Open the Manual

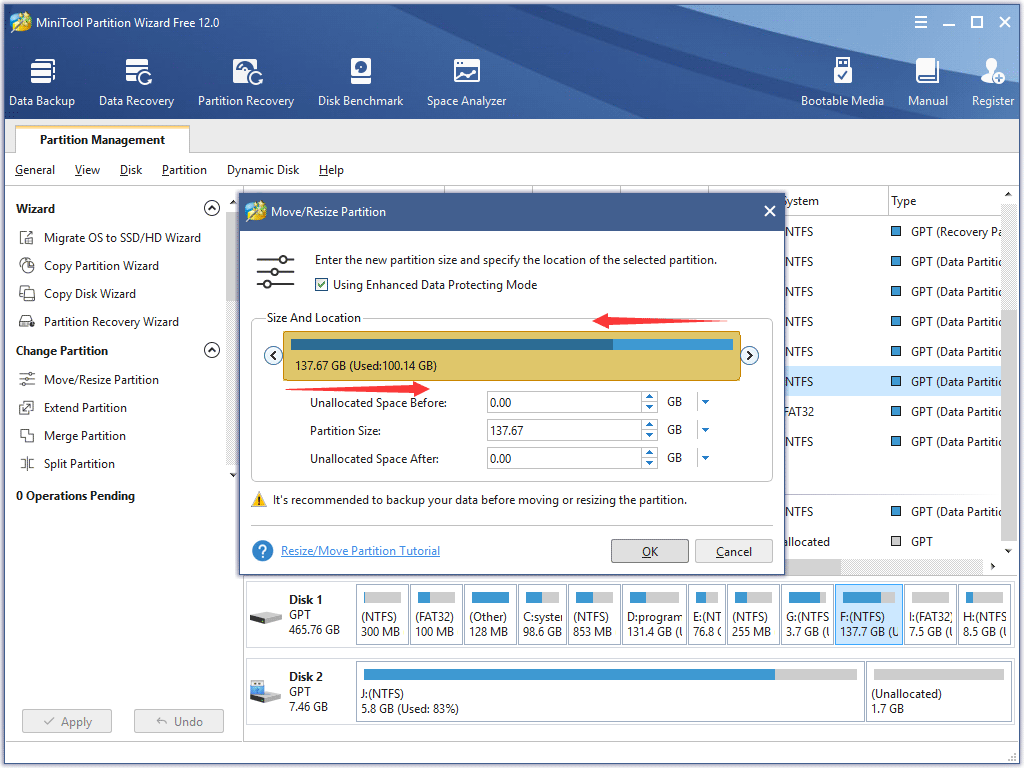[927, 82]
